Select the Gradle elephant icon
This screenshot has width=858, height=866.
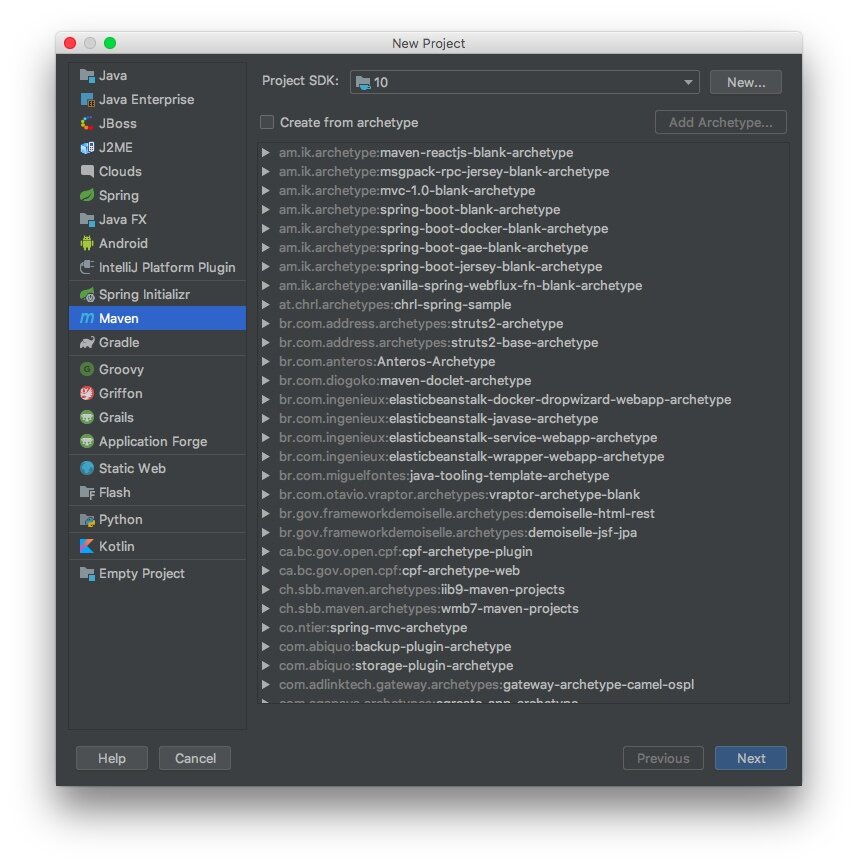click(87, 343)
